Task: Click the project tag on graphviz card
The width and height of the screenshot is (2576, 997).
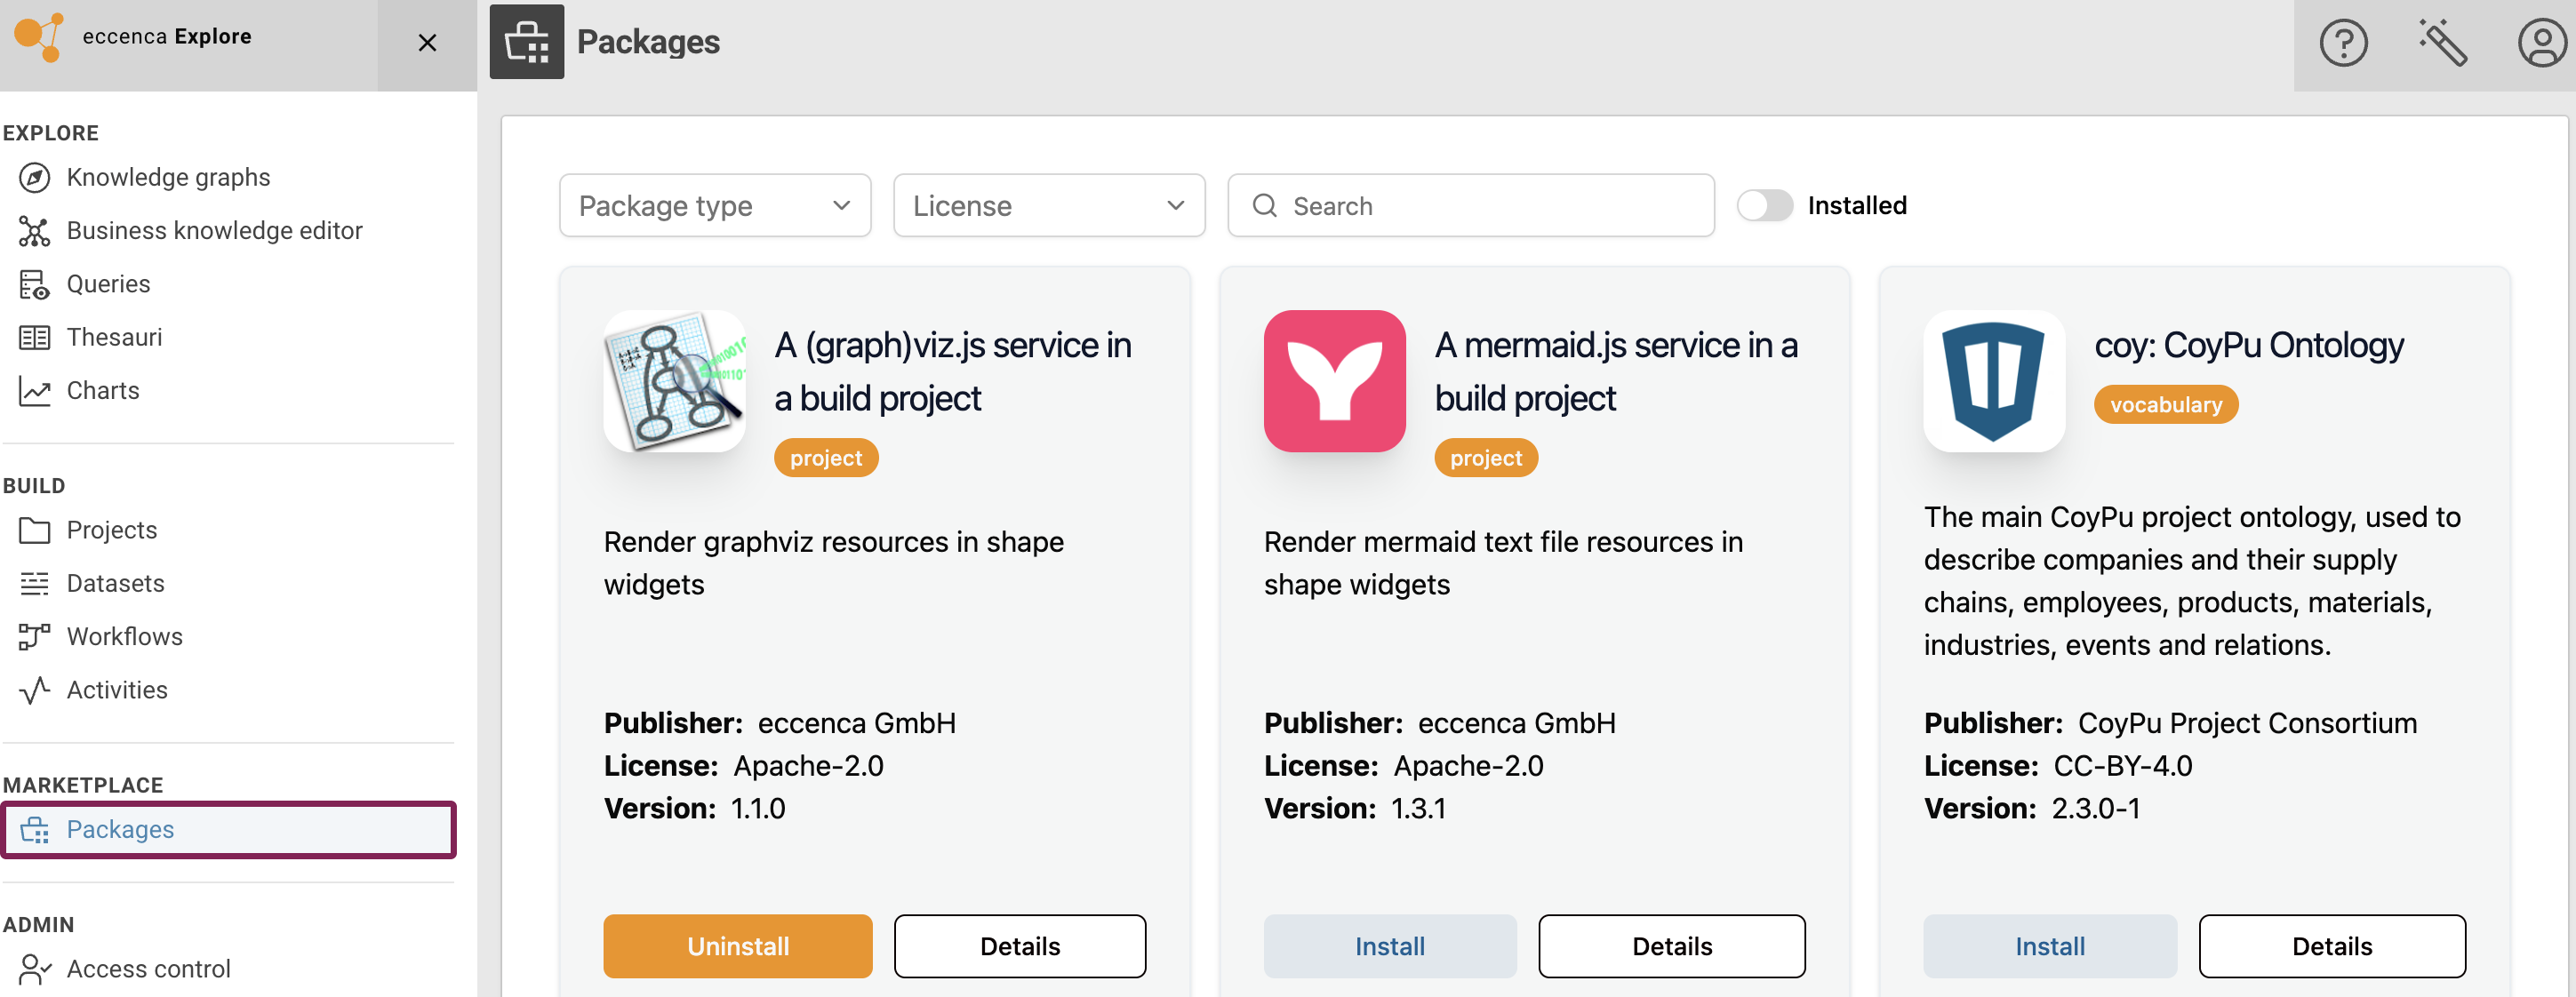Action: coord(826,458)
